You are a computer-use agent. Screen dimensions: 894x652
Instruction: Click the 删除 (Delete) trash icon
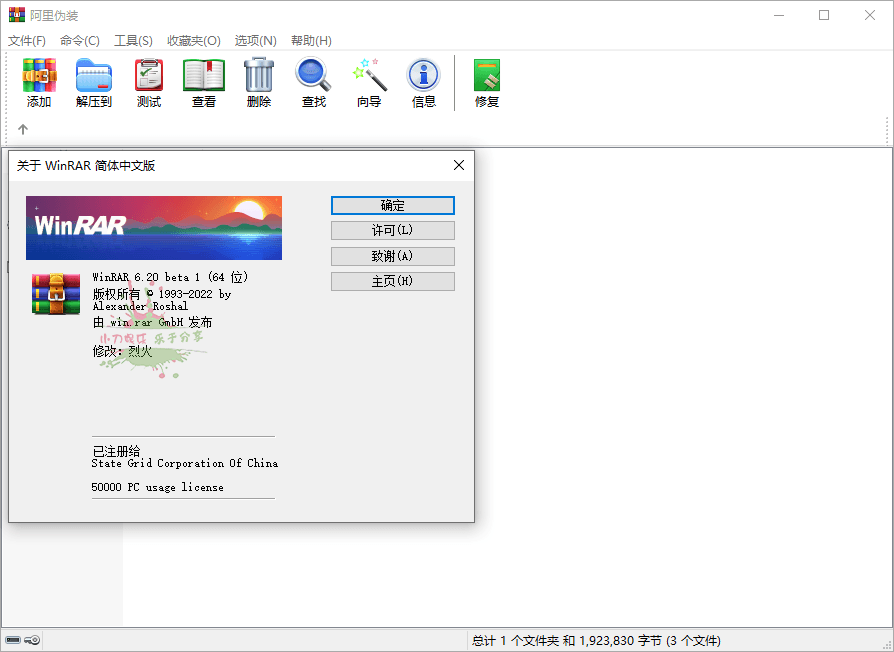[259, 82]
